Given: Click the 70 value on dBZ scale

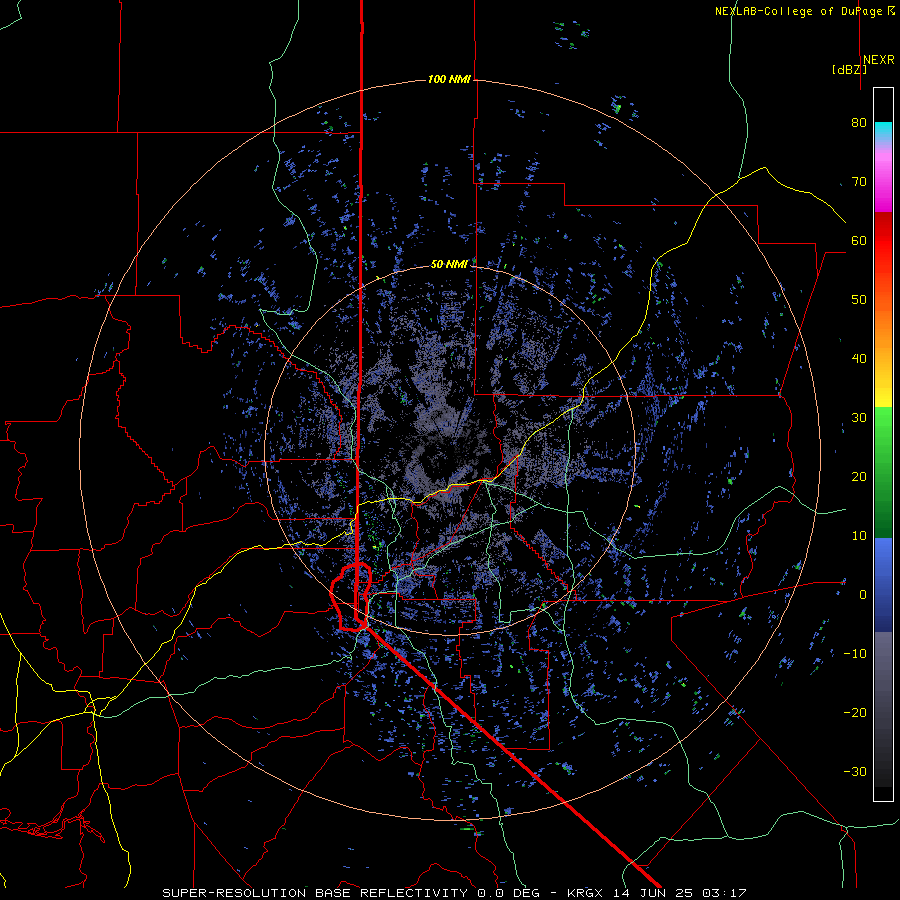Looking at the screenshot, I should pyautogui.click(x=859, y=181).
